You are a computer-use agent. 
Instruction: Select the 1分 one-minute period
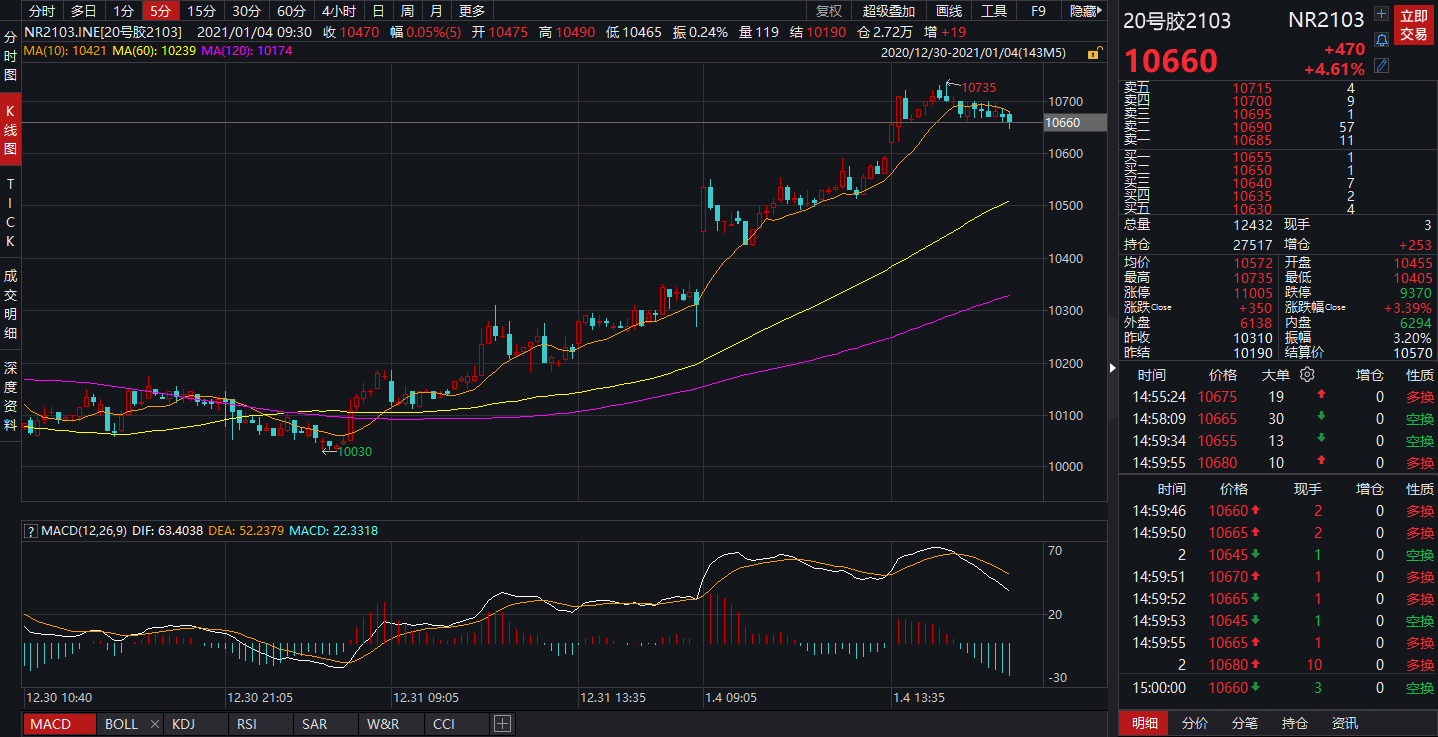click(x=123, y=11)
